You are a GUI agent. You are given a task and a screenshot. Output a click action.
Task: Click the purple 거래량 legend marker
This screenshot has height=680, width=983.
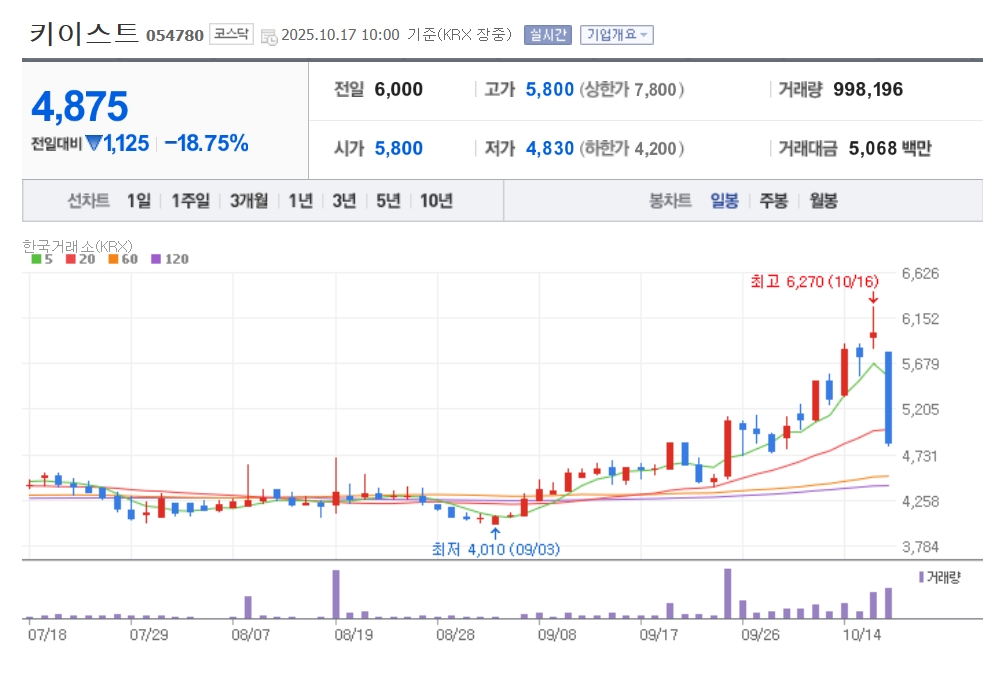(920, 577)
